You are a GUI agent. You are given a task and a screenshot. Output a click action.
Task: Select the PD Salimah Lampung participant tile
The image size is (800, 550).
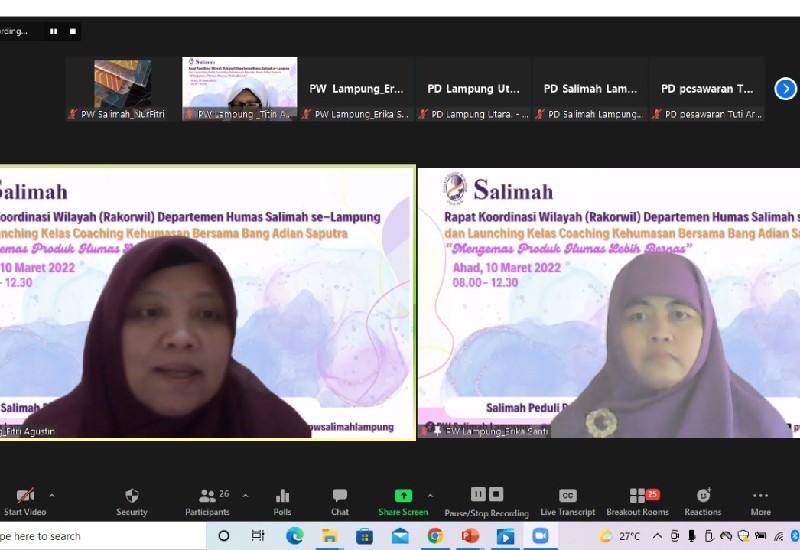click(590, 89)
